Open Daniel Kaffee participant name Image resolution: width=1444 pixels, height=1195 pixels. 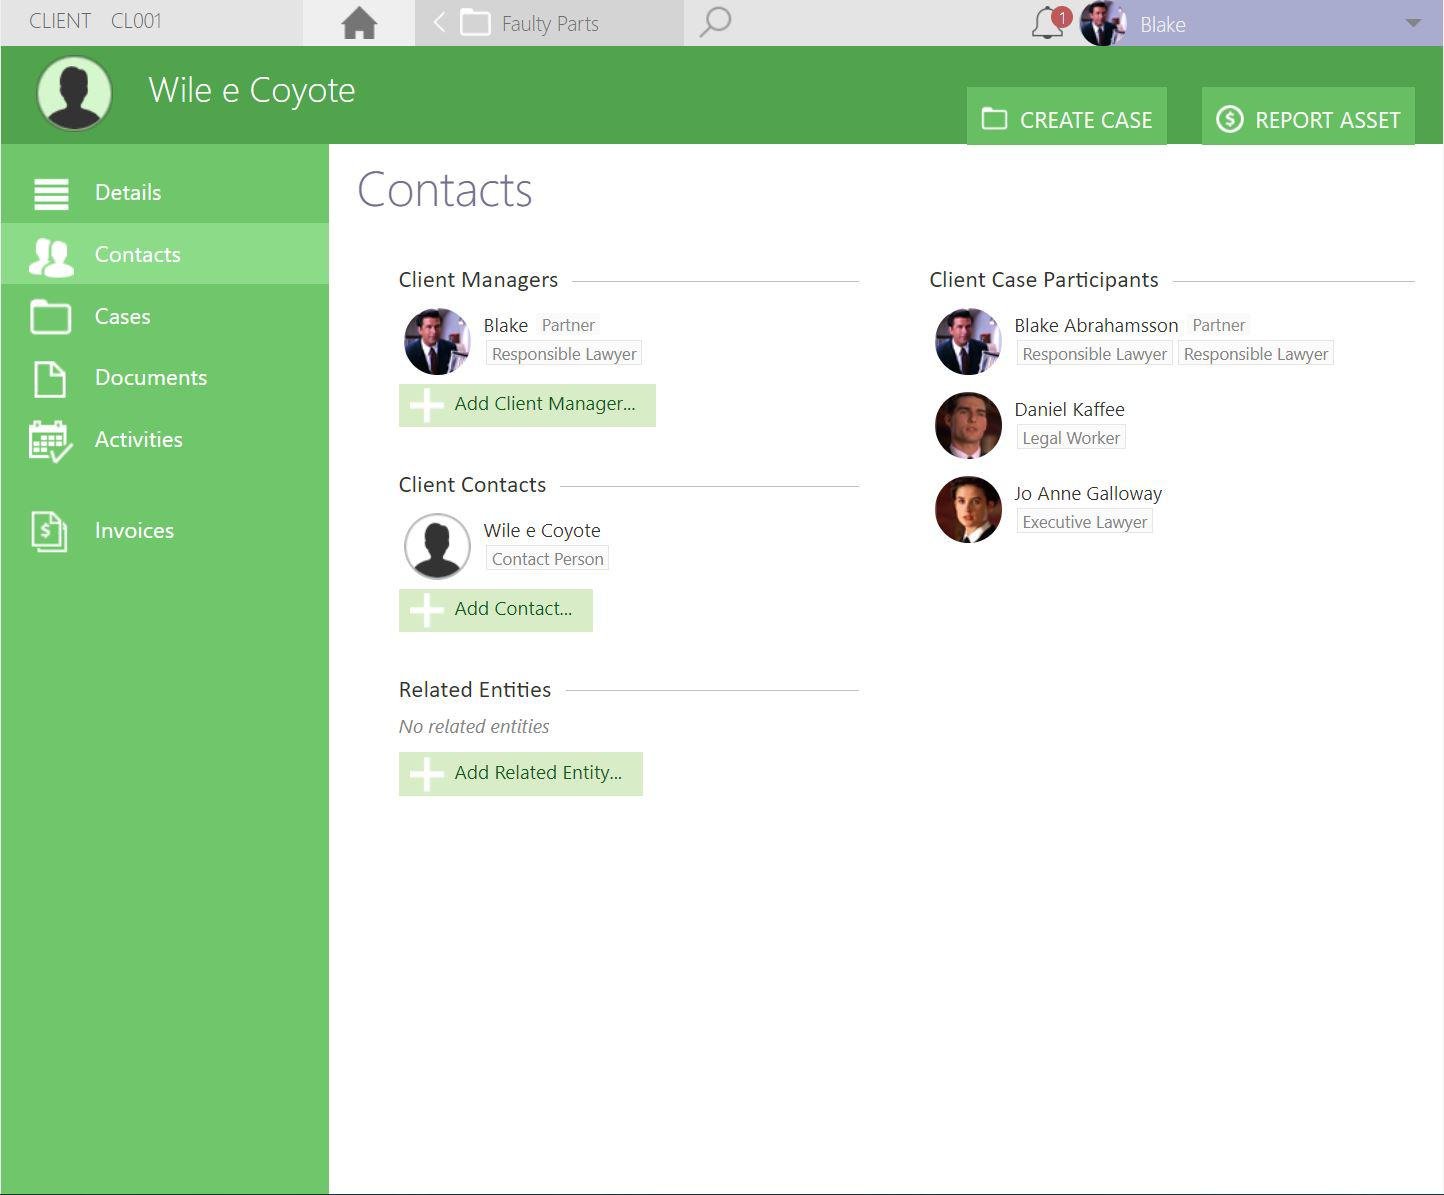(x=1069, y=409)
